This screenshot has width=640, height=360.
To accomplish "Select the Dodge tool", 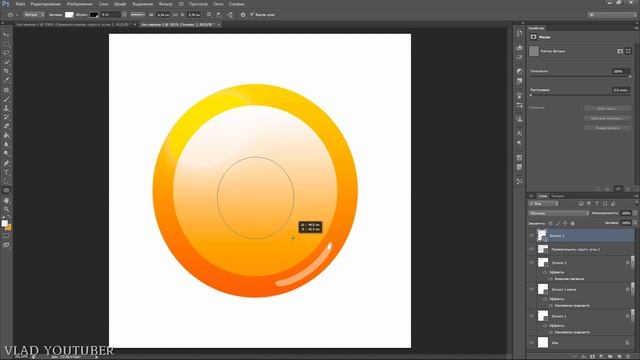I will [6, 153].
